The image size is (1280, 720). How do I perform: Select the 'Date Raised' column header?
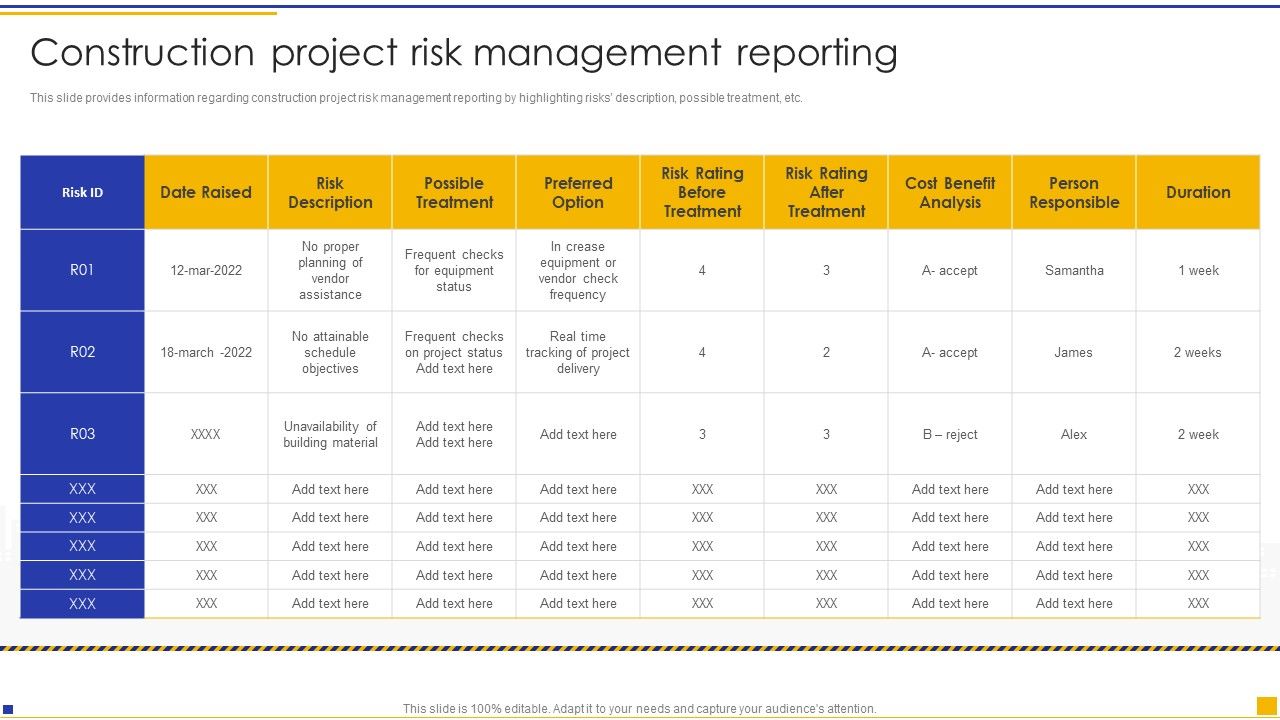206,192
